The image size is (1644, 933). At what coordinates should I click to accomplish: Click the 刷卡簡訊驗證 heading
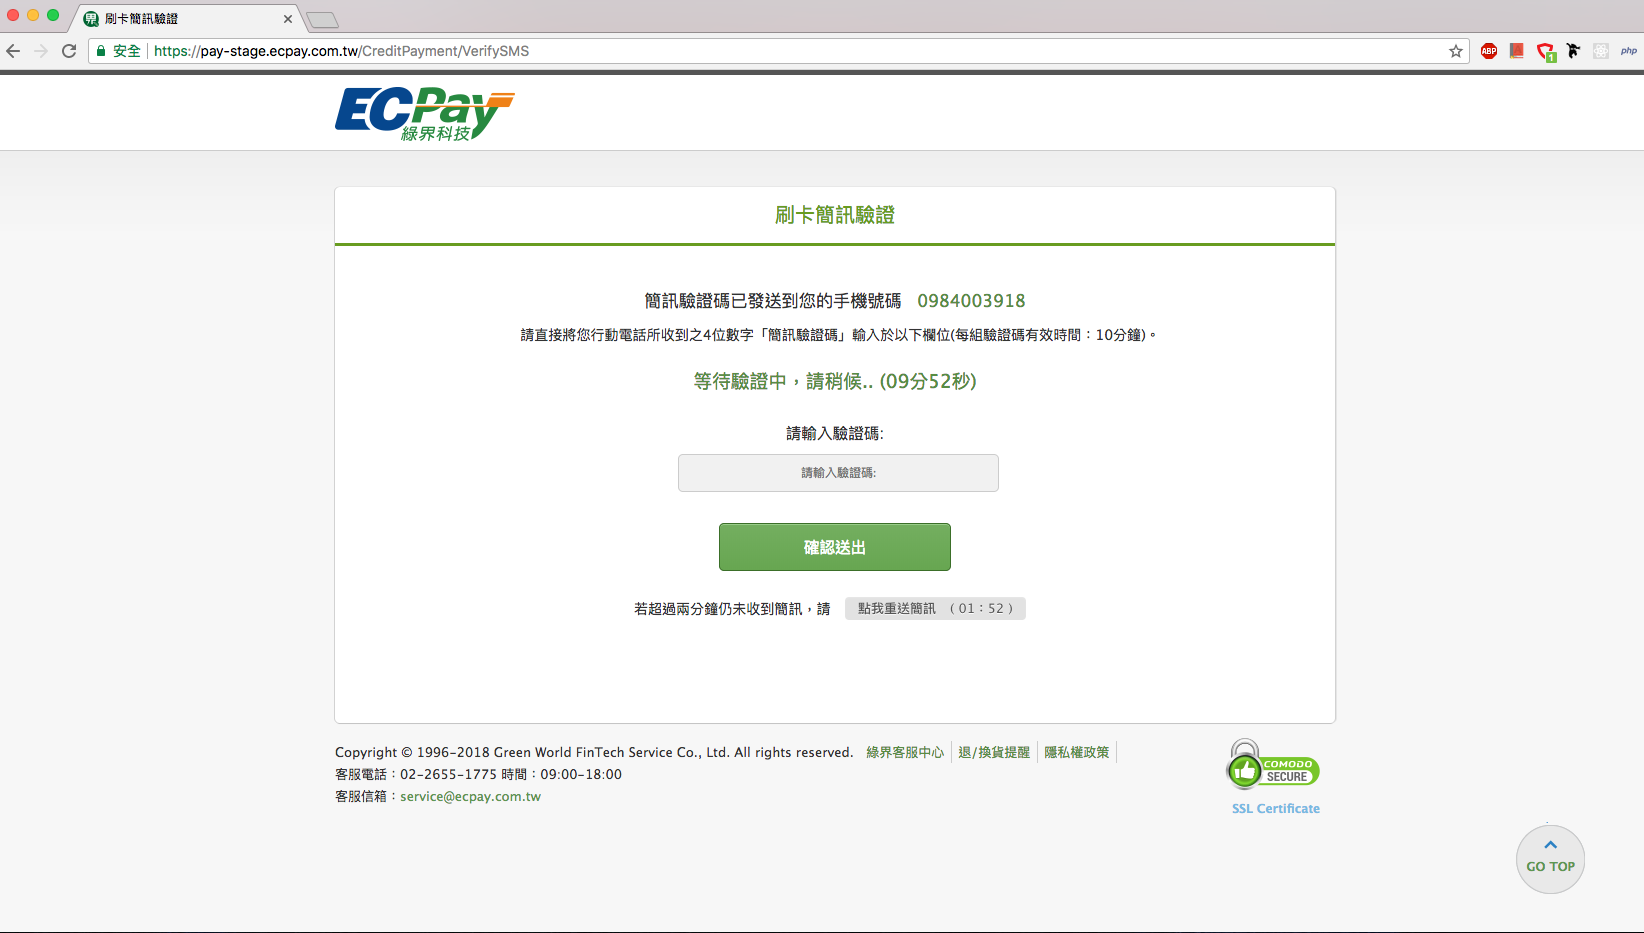tap(835, 215)
